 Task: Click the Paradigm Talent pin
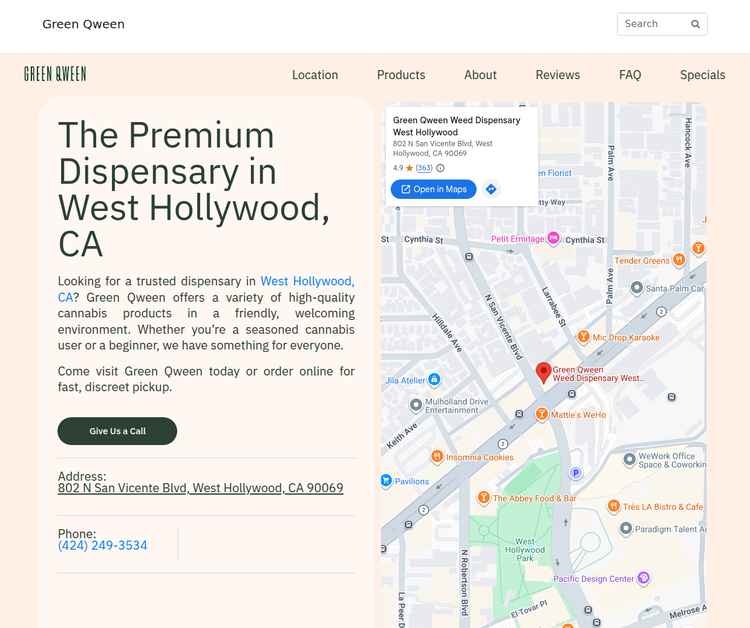626,529
